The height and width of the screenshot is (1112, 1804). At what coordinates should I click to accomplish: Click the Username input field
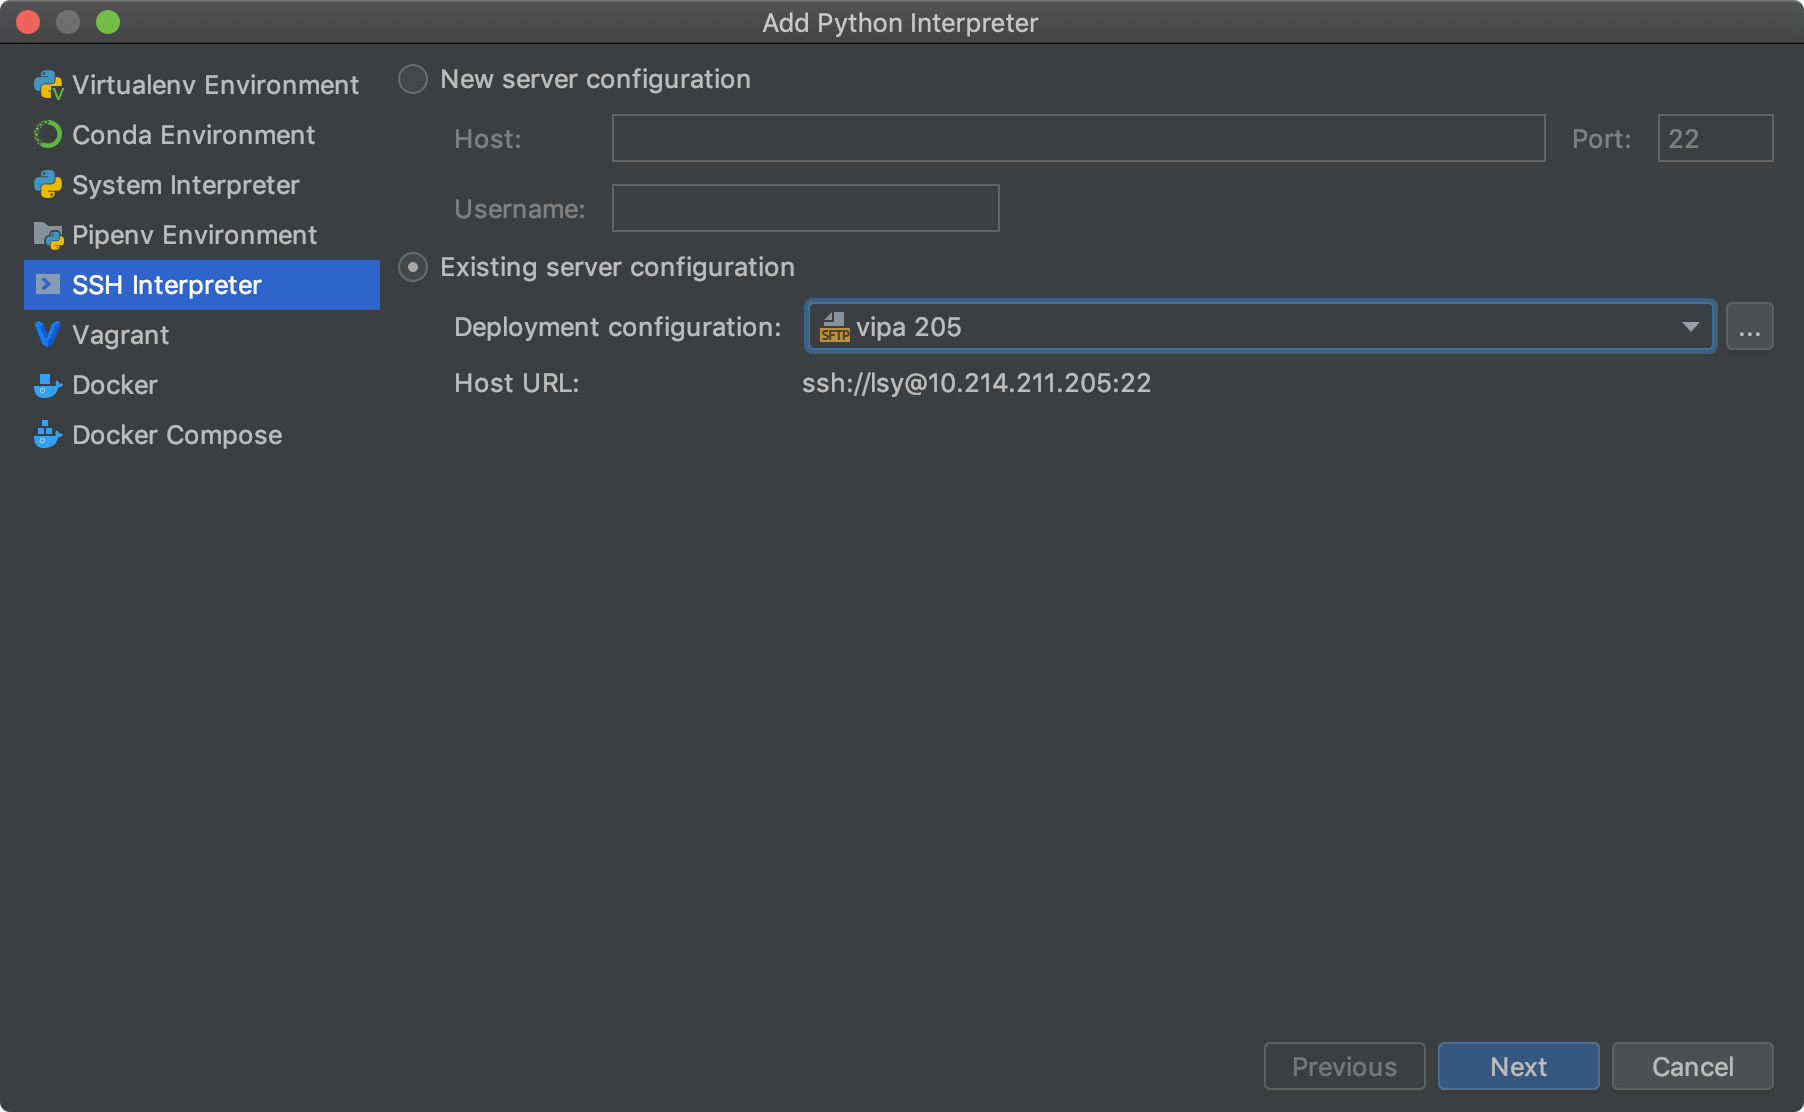805,208
